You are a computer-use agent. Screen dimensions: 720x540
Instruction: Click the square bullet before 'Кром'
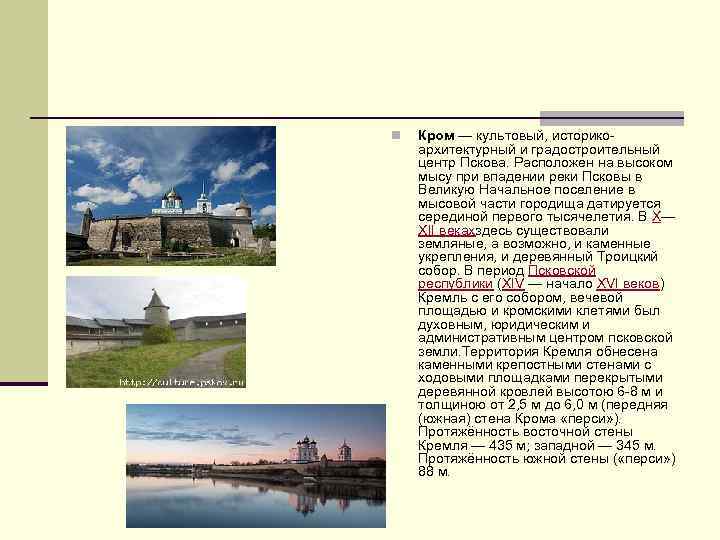396,135
